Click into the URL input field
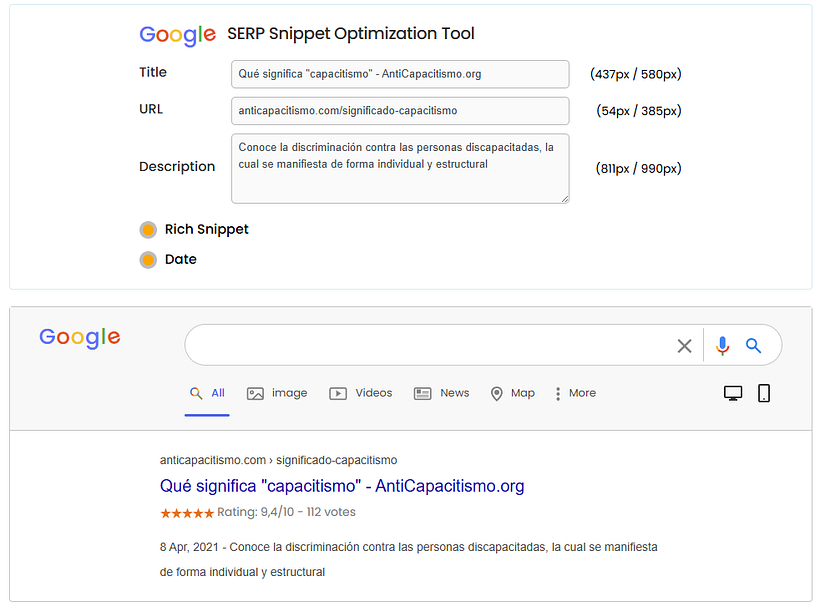 tap(400, 111)
